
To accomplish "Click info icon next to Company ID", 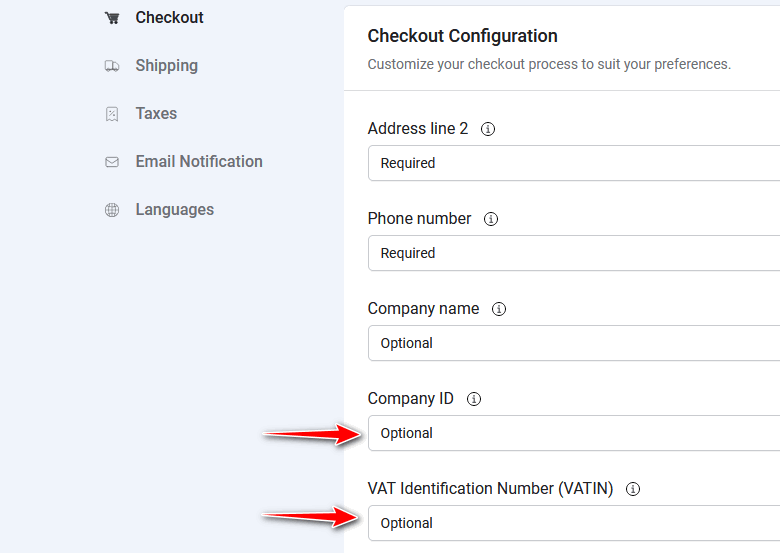I will [474, 399].
